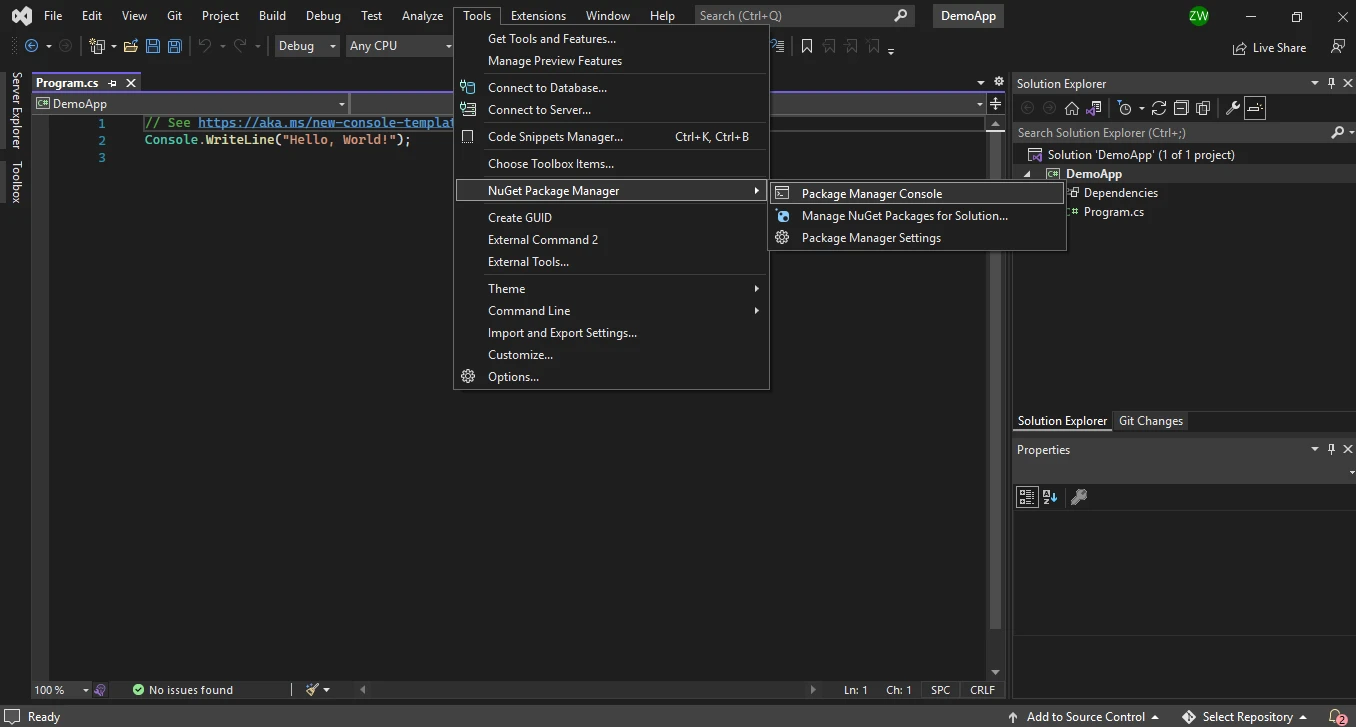This screenshot has width=1356, height=727.
Task: Collapse the DemoApp project node
Action: (1027, 174)
